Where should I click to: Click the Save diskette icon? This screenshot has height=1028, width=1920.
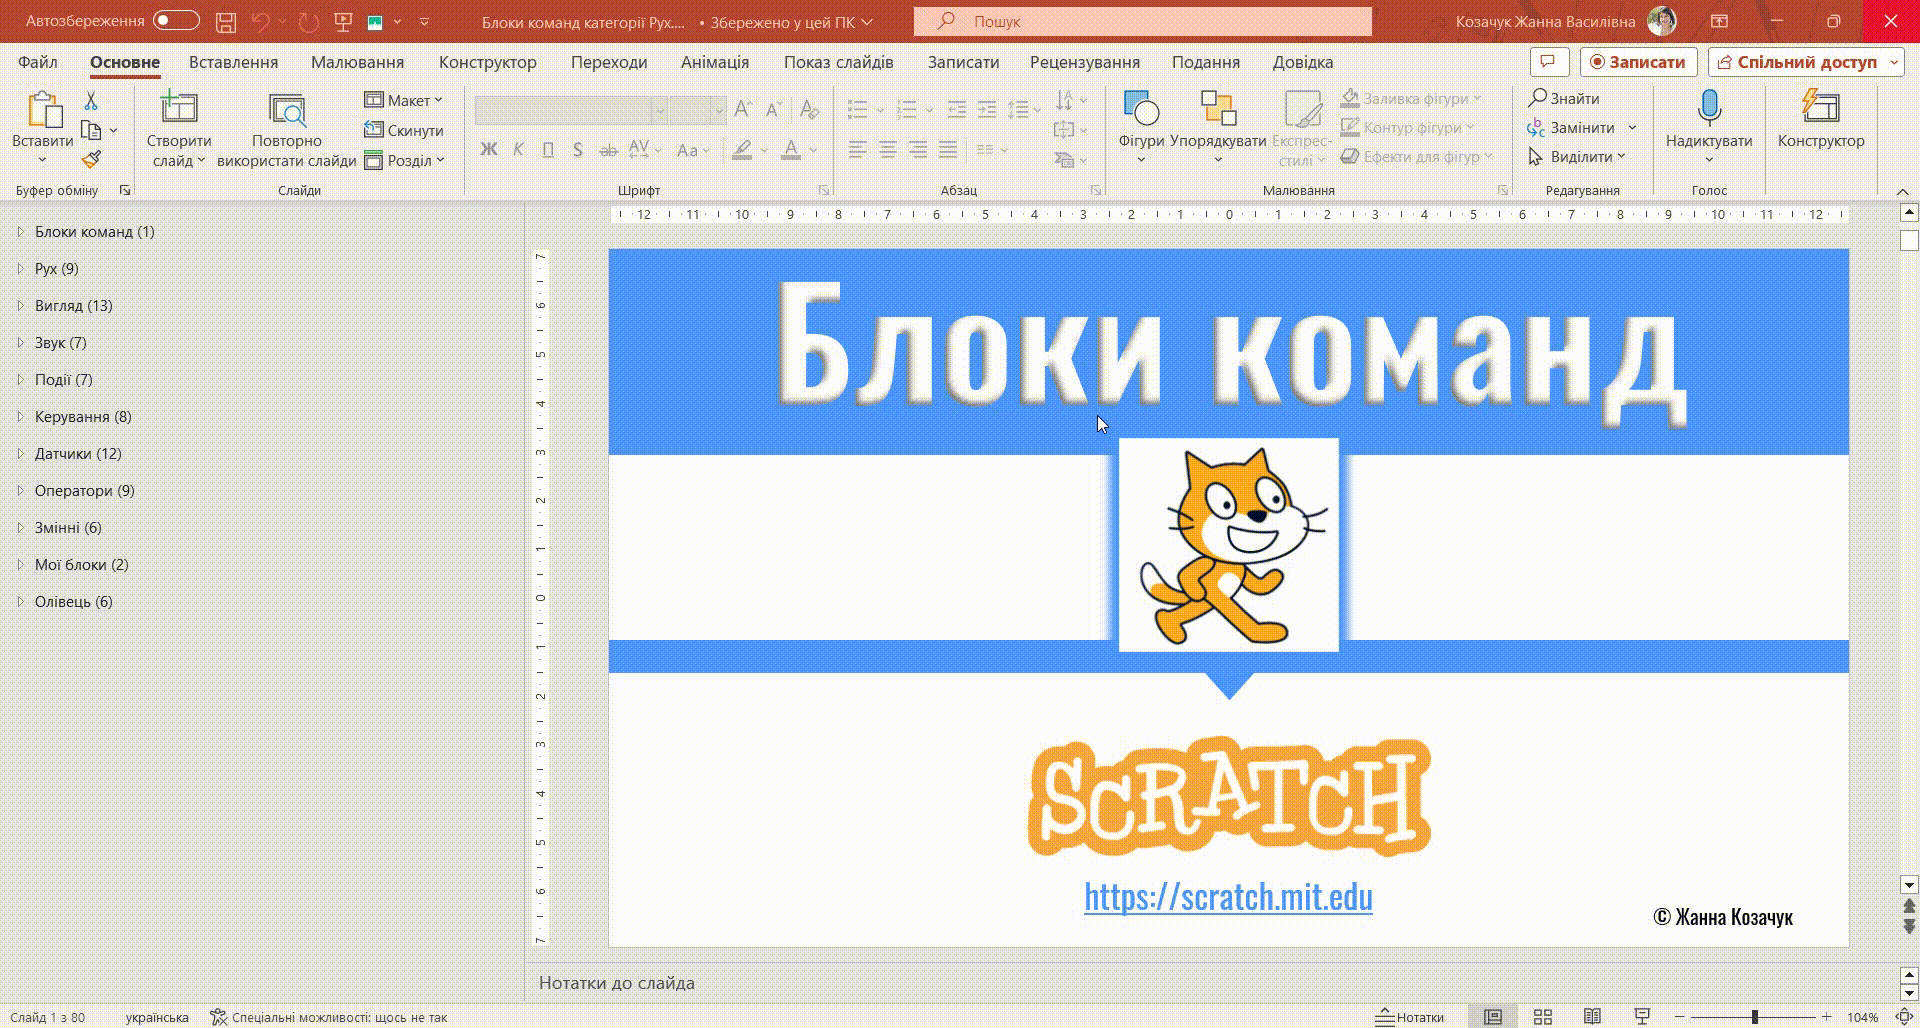tap(226, 21)
